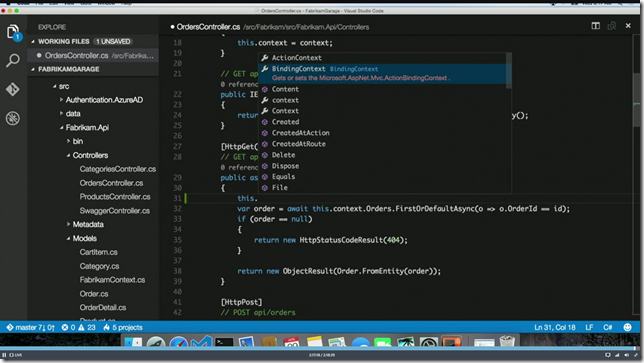The image size is (644, 363).
Task: Open the Explorer view in the activity bar
Action: [x=13, y=32]
